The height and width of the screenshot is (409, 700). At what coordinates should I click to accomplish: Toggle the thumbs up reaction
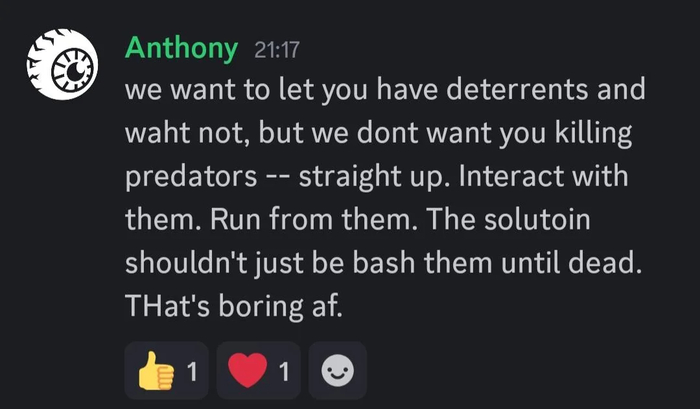click(166, 371)
